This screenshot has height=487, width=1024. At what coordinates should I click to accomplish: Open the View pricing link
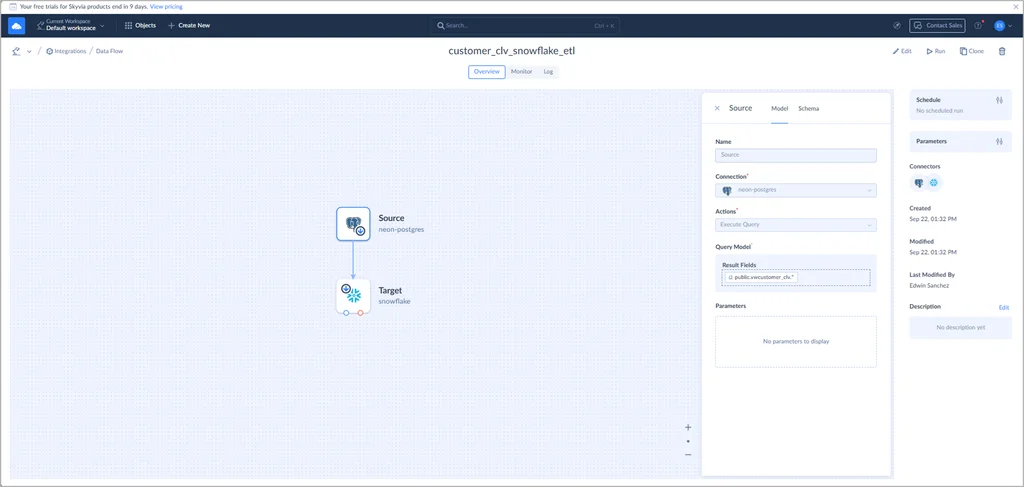[166, 7]
